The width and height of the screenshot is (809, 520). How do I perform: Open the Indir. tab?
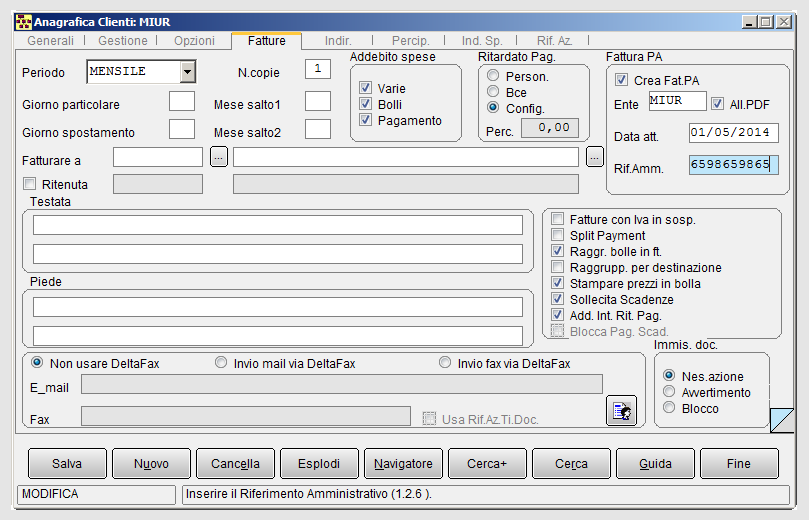[x=338, y=41]
